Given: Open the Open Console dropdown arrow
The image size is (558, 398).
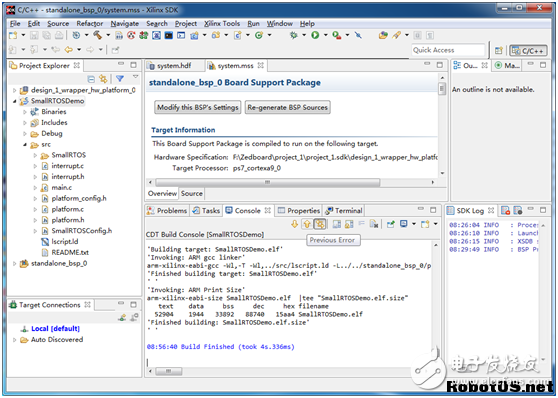Looking at the screenshot, I should click(435, 224).
